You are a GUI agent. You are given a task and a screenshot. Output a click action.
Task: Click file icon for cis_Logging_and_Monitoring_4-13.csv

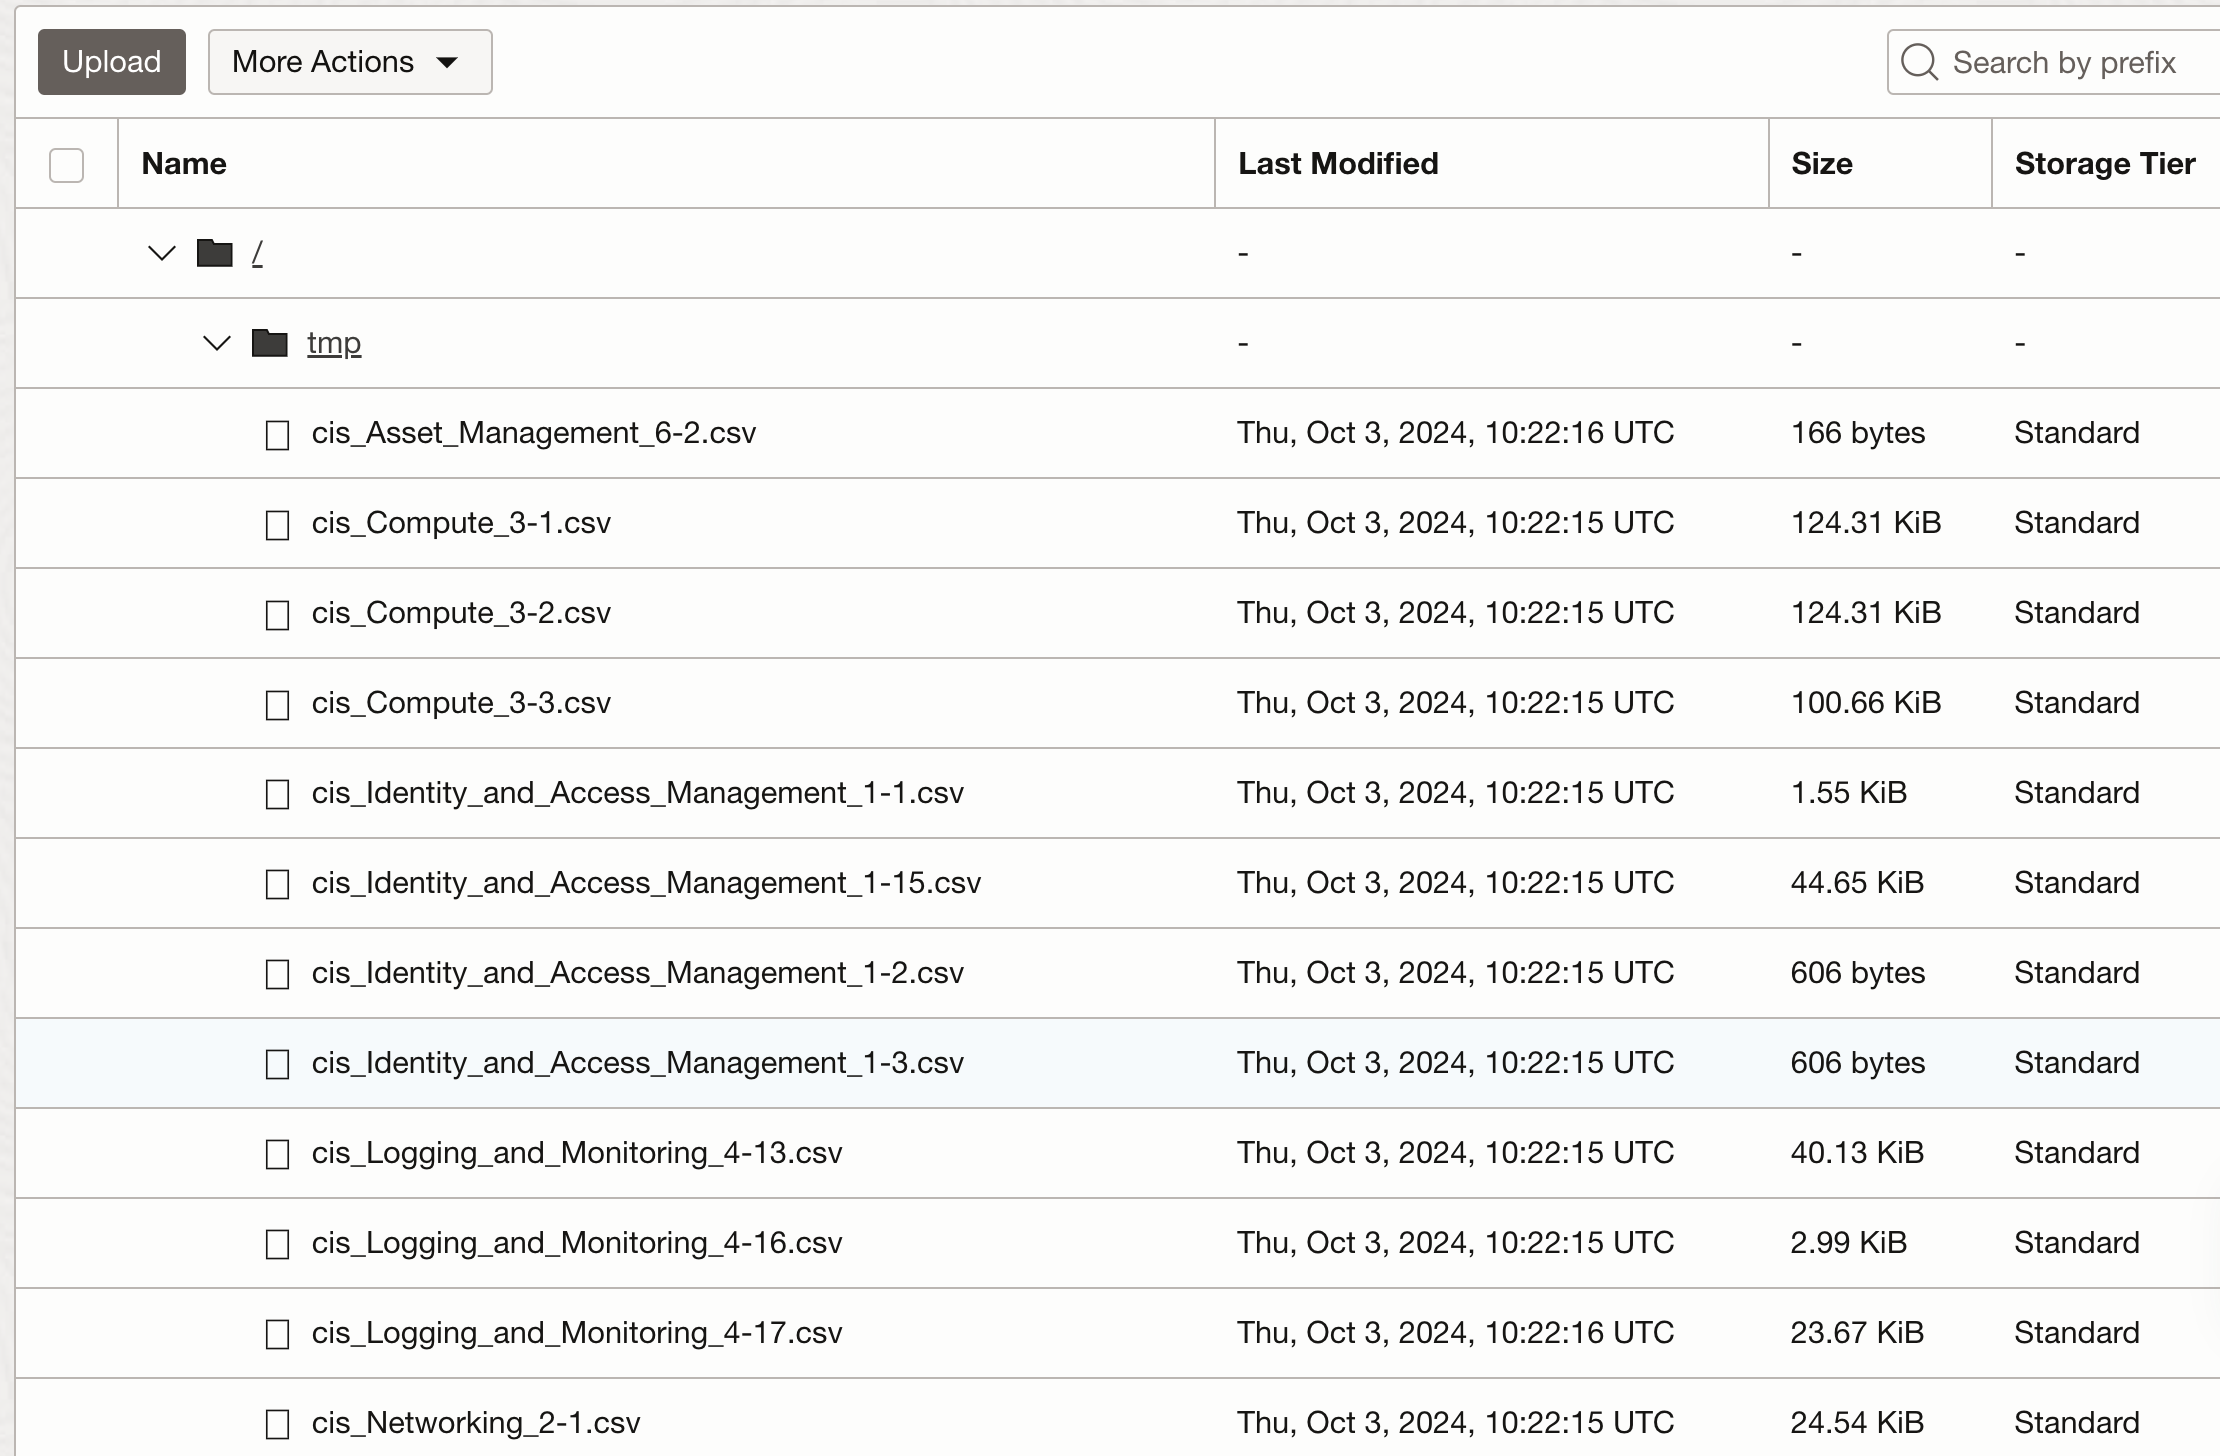pos(277,1154)
